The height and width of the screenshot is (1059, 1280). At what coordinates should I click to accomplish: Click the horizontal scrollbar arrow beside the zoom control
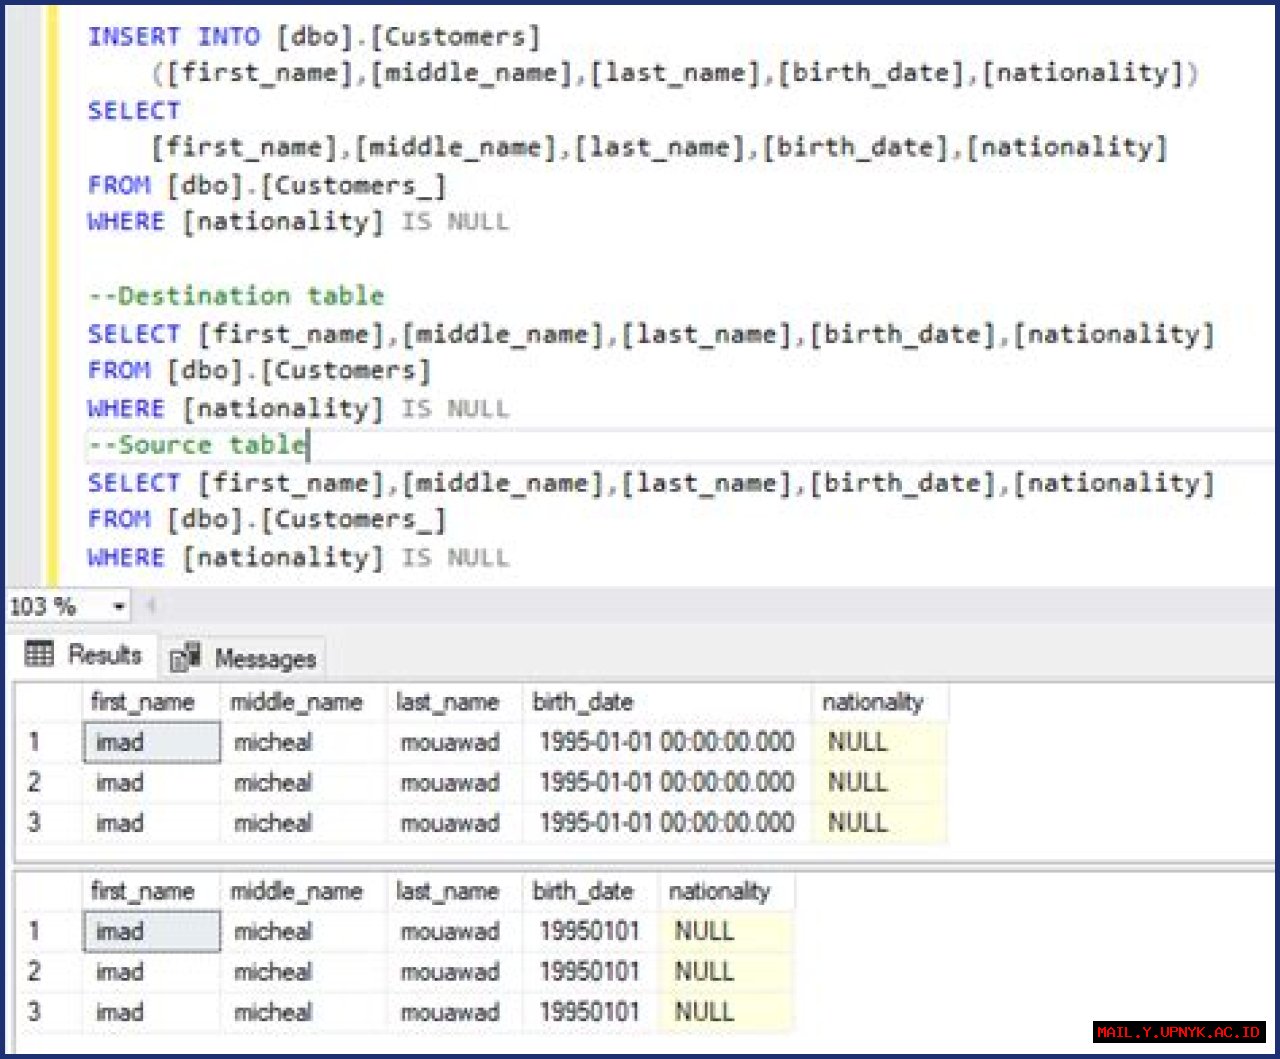point(151,605)
